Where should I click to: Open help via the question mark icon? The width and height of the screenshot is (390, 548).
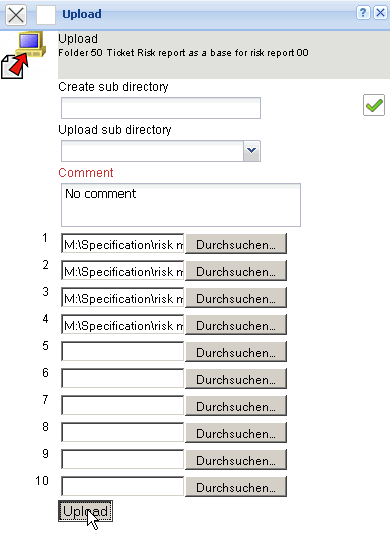click(363, 13)
